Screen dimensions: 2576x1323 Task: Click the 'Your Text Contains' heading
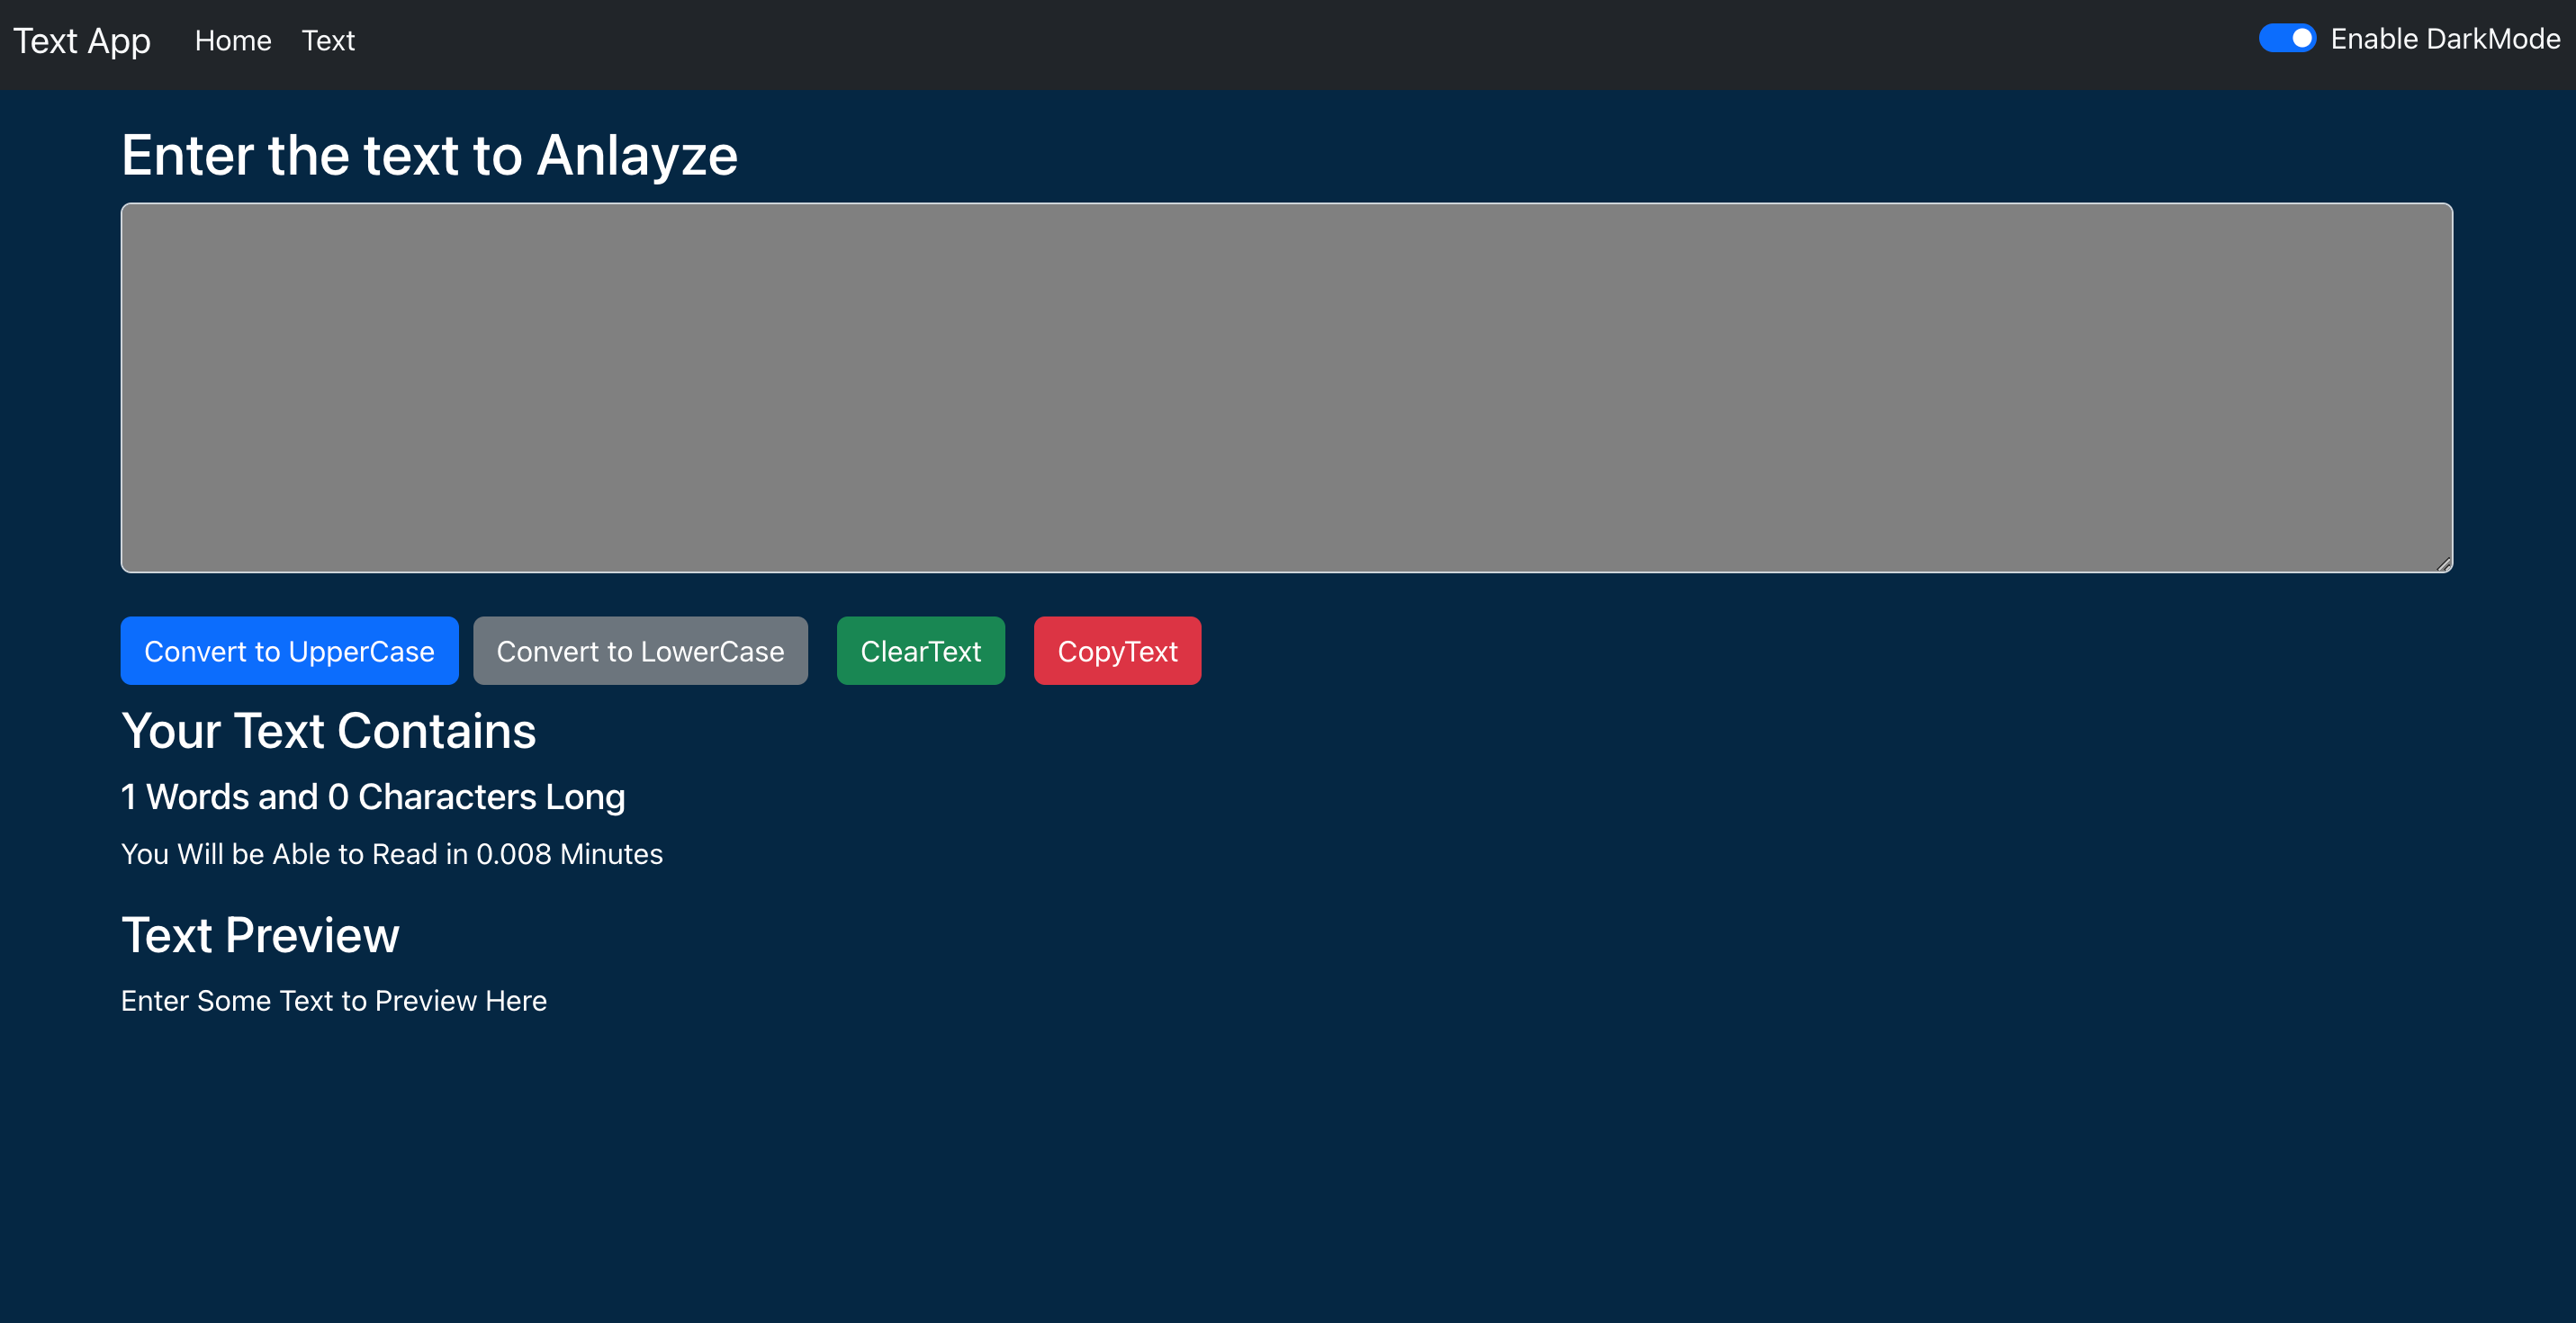point(328,731)
